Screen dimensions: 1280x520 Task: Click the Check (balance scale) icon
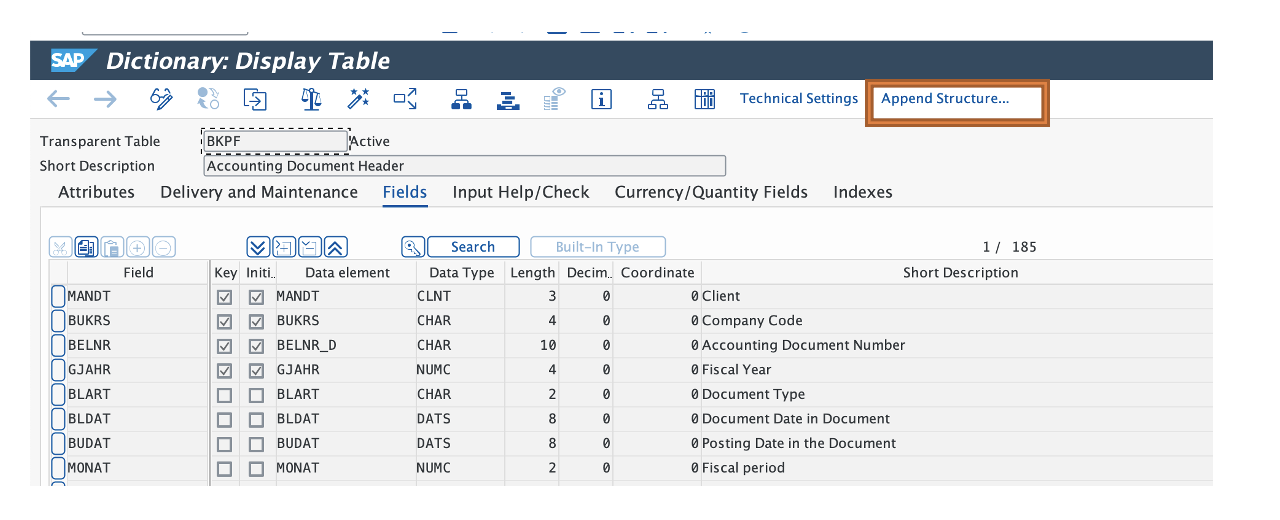point(311,99)
